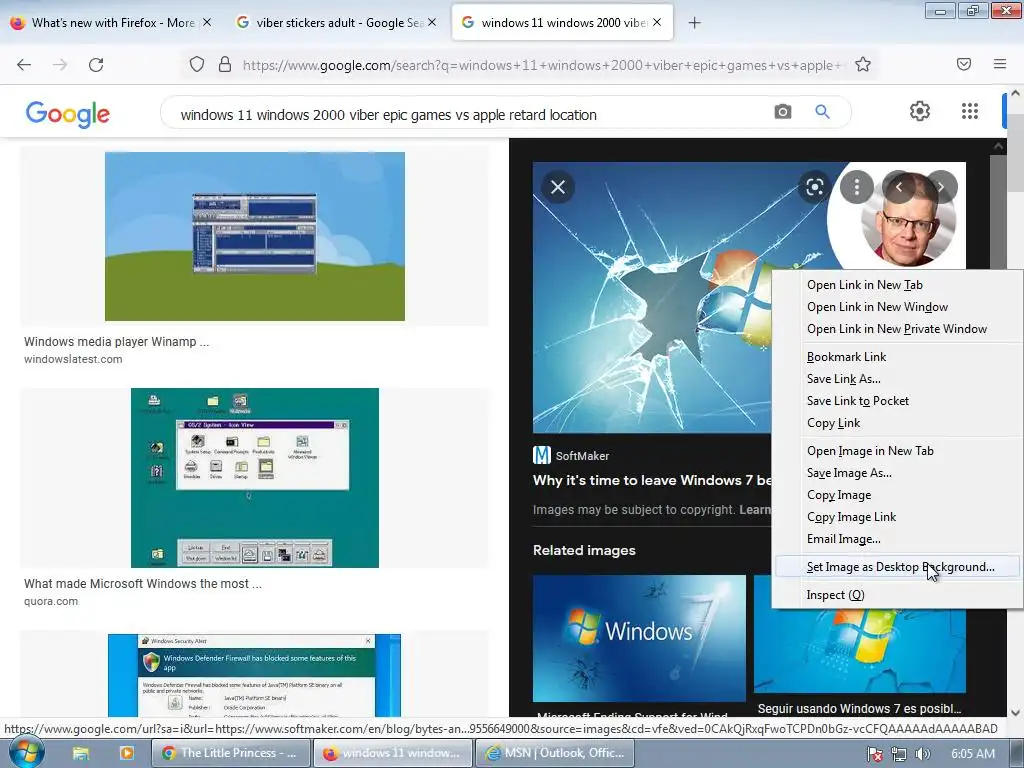Click the Google logo
The image size is (1024, 768).
tap(68, 114)
